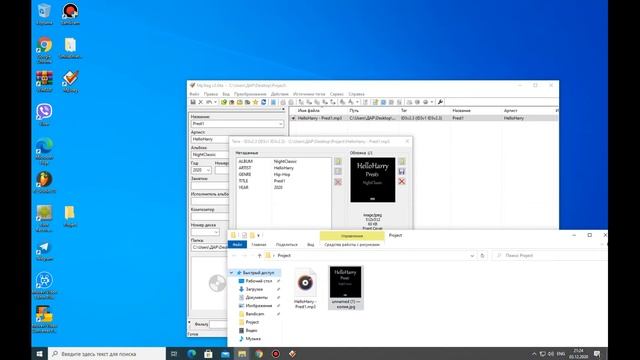Open the undo dropdown arrow in Mp3tag toolbar
The image size is (640, 360).
(x=215, y=102)
